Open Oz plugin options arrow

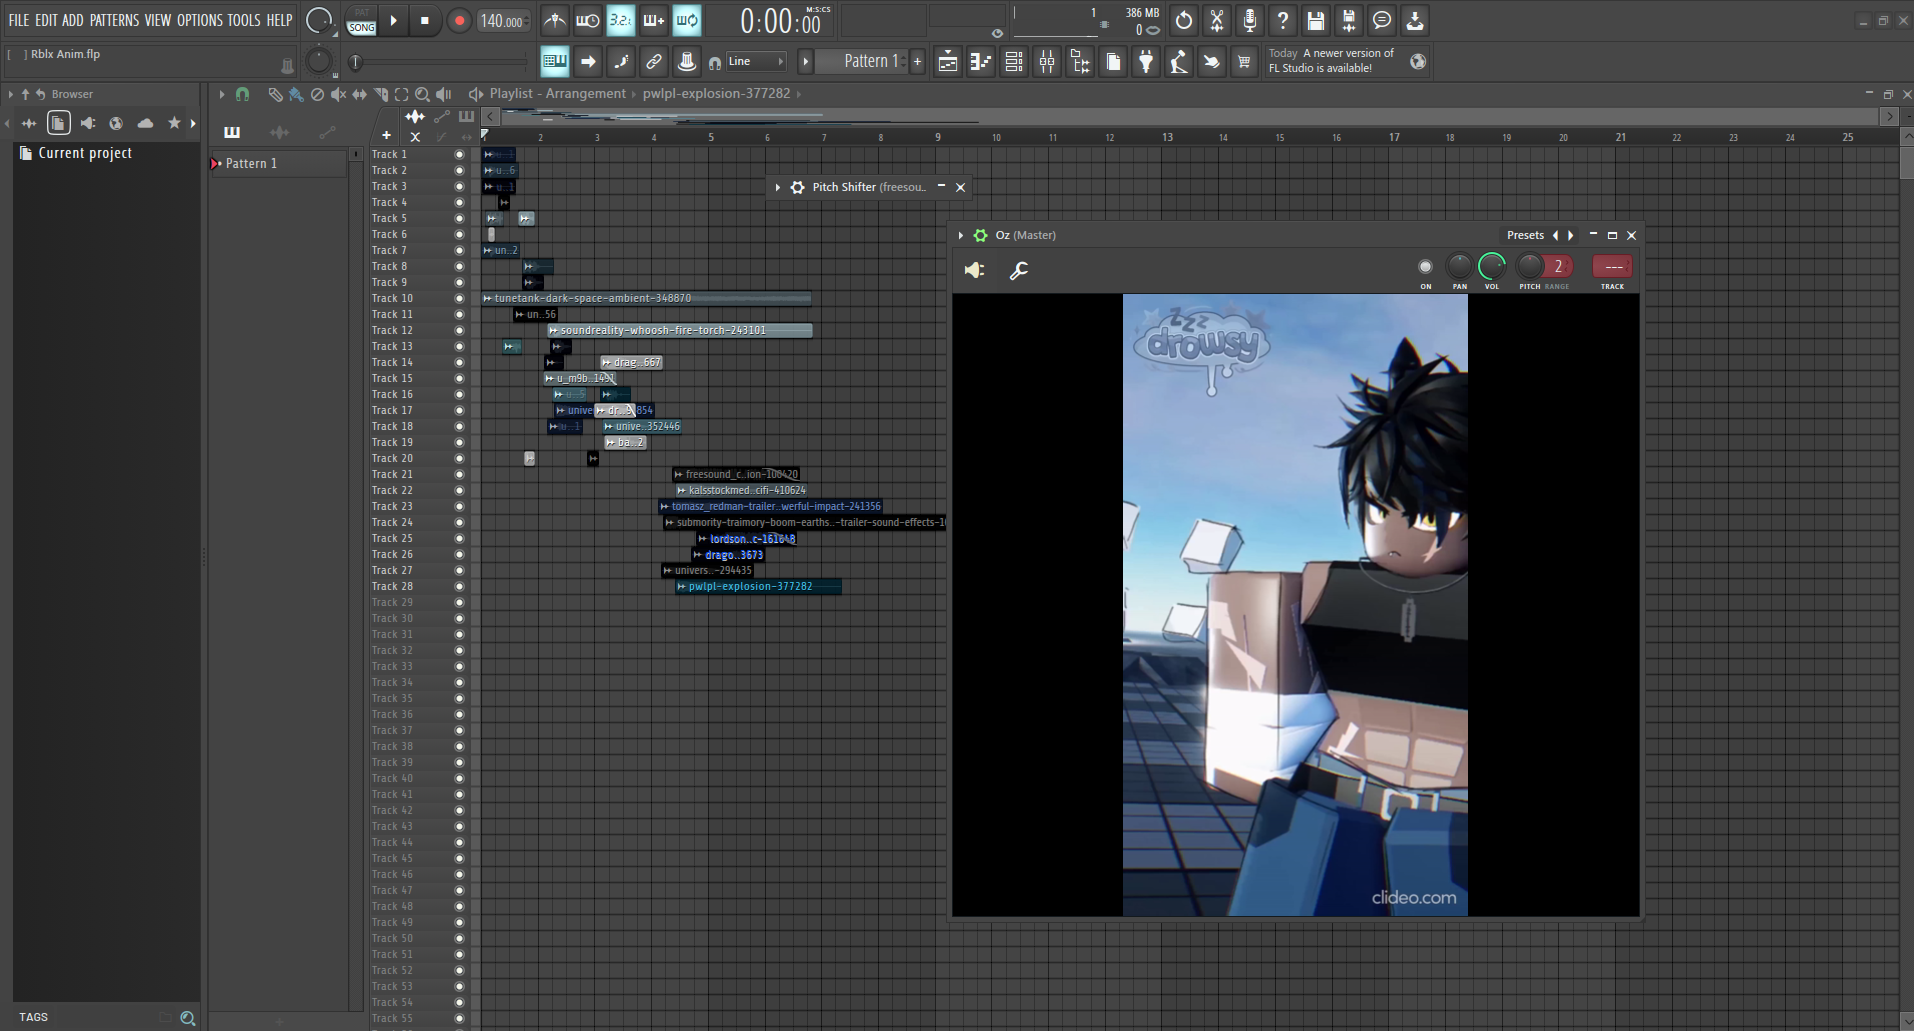coord(960,235)
